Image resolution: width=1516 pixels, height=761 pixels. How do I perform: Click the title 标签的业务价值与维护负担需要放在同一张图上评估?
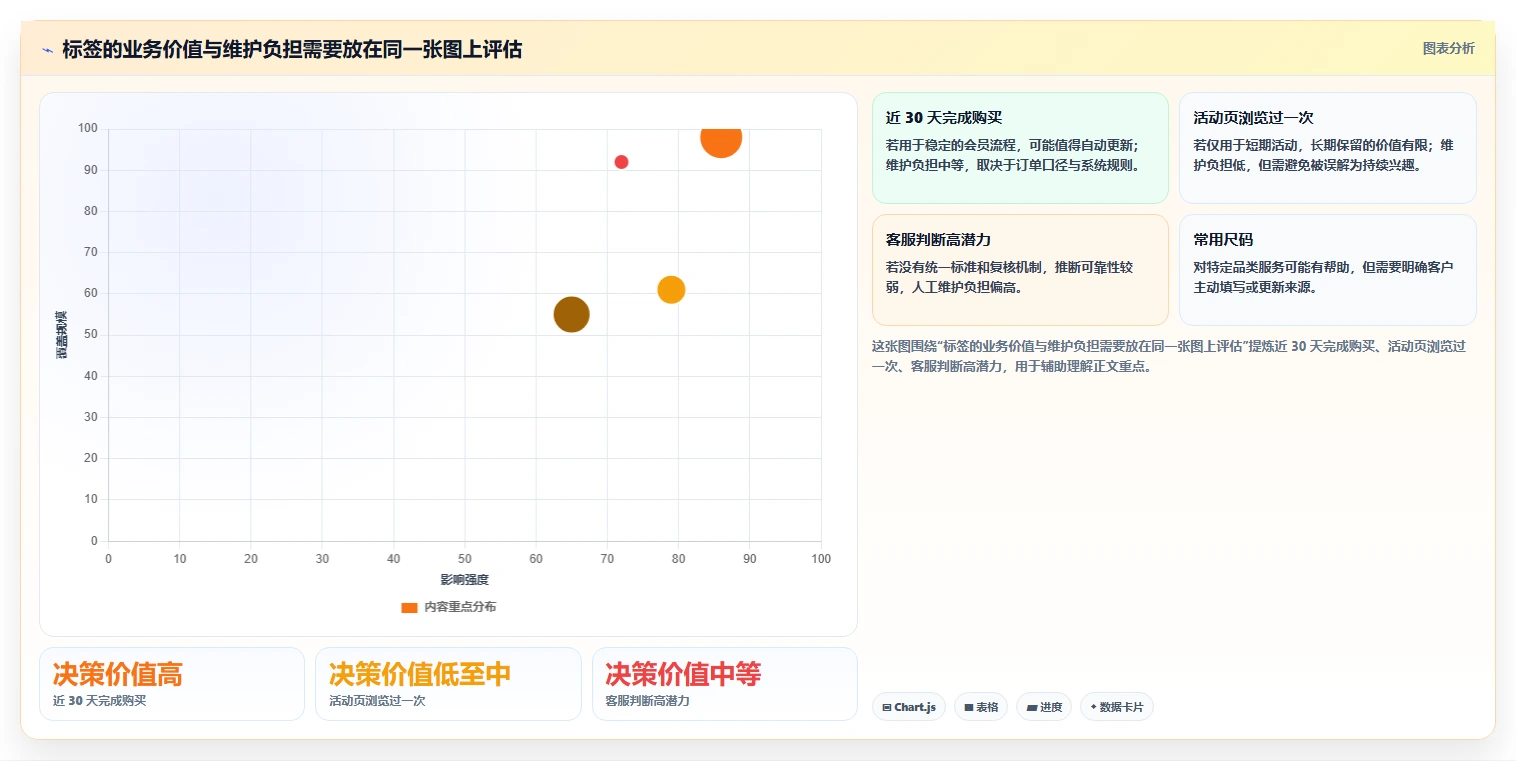point(292,49)
